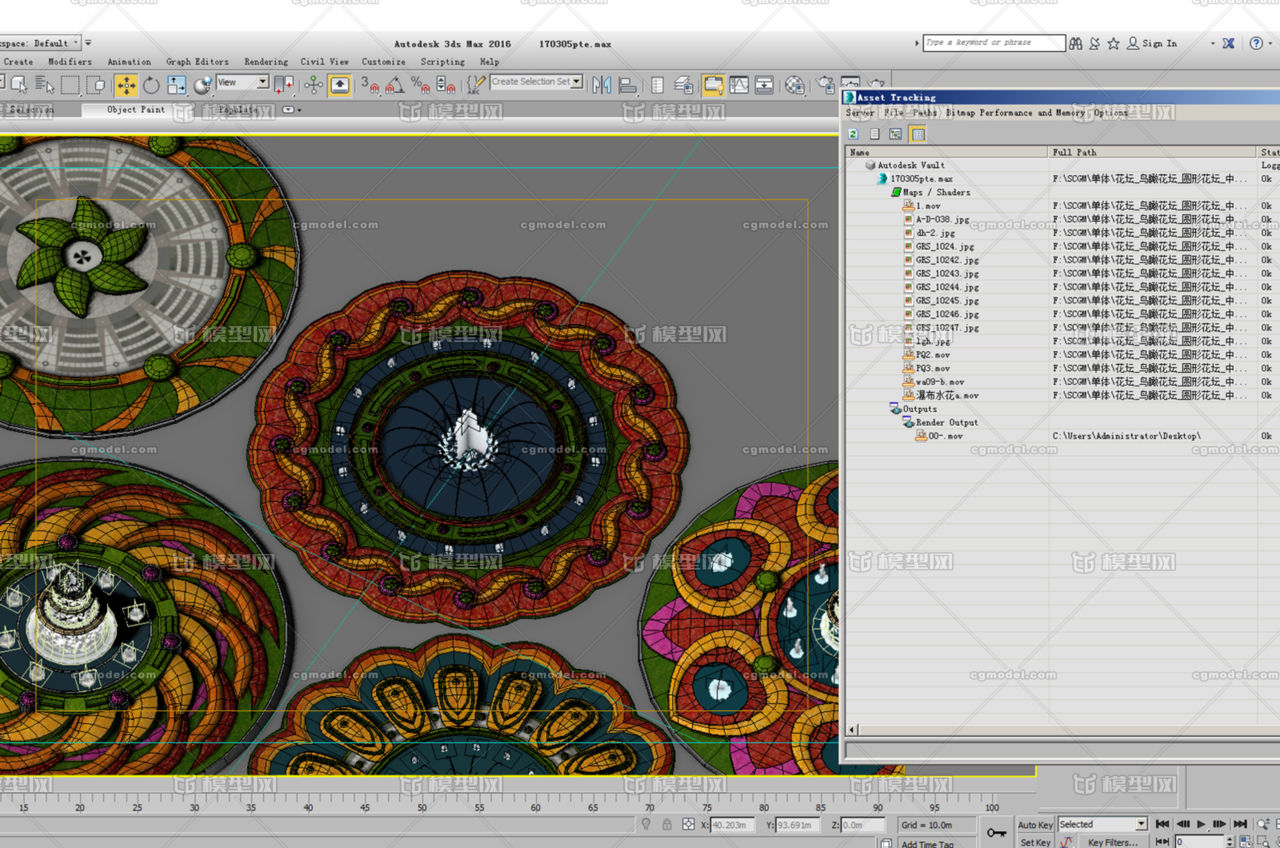Click the Status Log icon in Asset Tracking
Viewport: 1280px width, 848px height.
[874, 133]
